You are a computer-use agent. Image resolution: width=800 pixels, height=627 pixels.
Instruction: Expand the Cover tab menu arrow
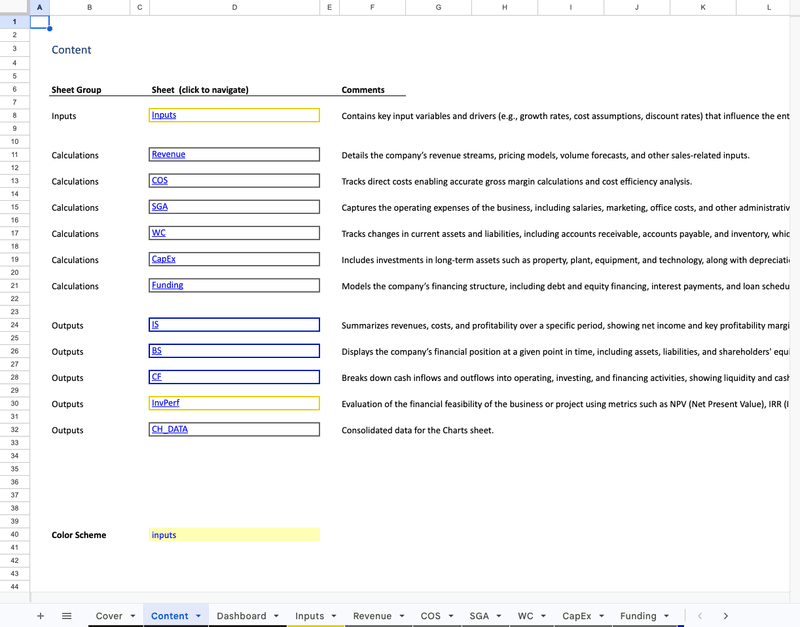133,616
